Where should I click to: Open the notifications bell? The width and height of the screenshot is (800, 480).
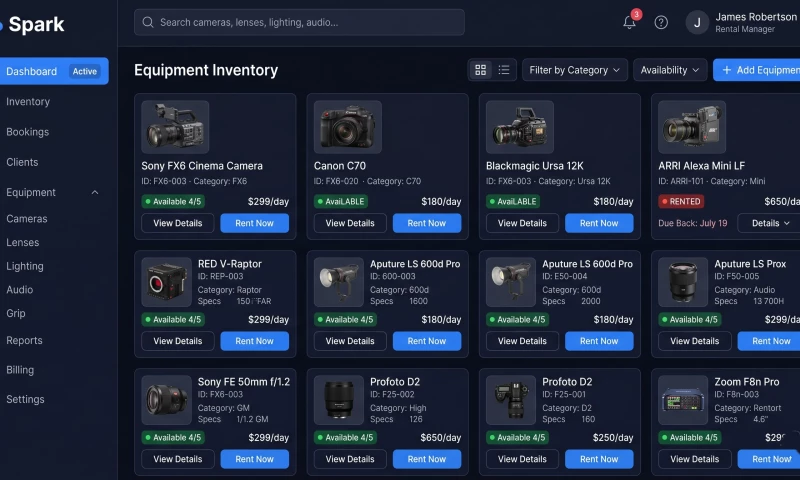coord(629,22)
